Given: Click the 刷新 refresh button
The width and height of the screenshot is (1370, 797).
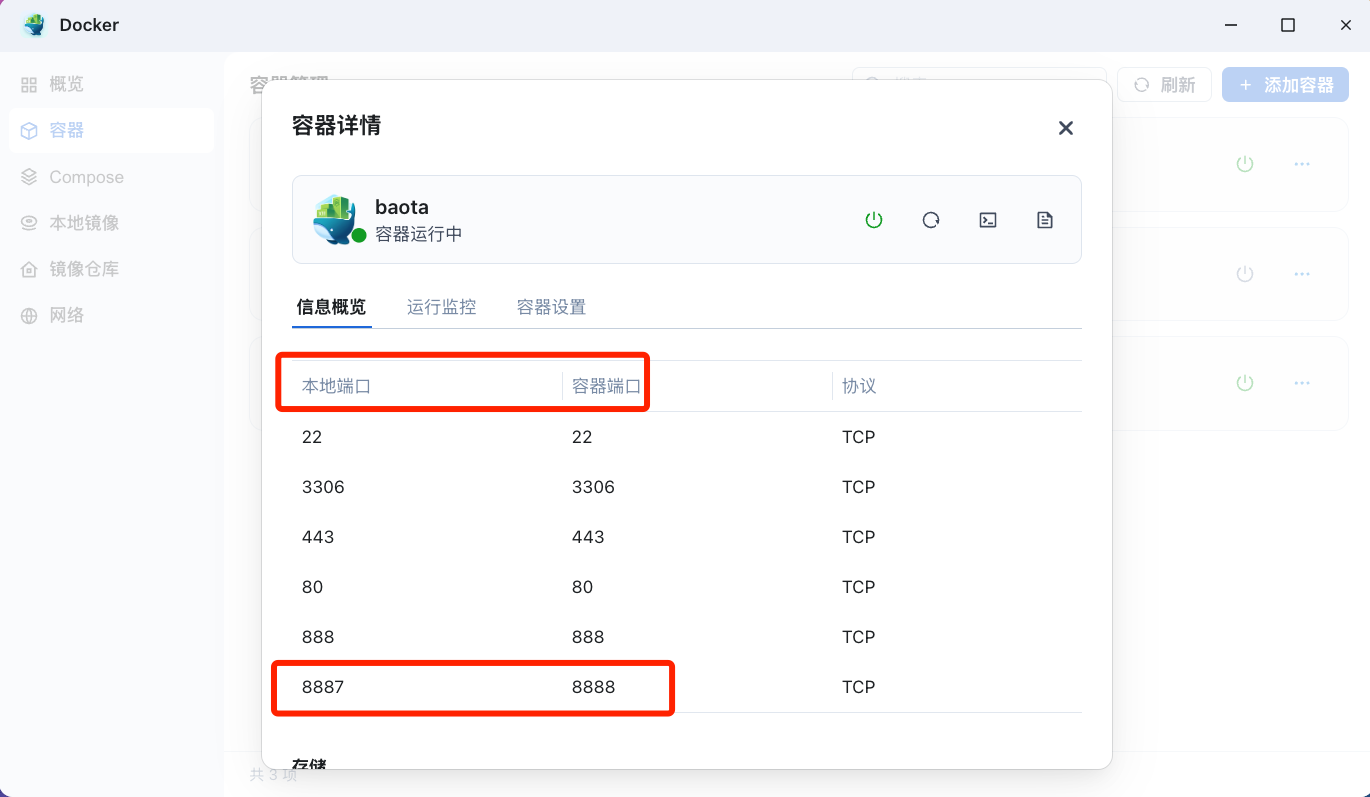Looking at the screenshot, I should pyautogui.click(x=1164, y=85).
